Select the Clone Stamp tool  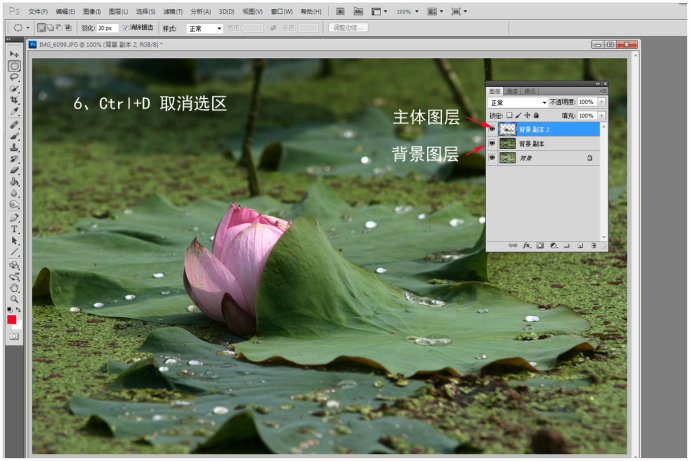tap(14, 148)
